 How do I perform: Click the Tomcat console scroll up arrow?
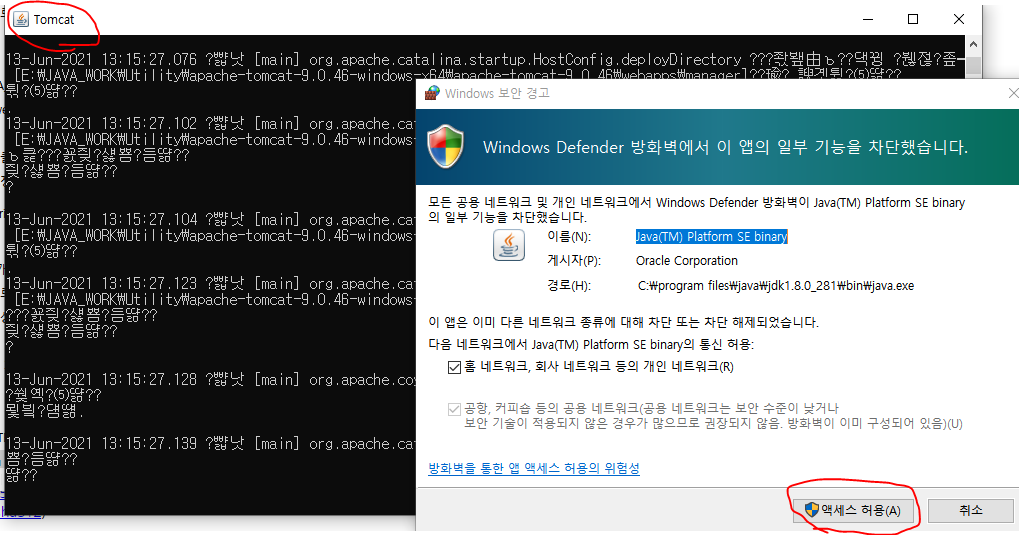973,44
